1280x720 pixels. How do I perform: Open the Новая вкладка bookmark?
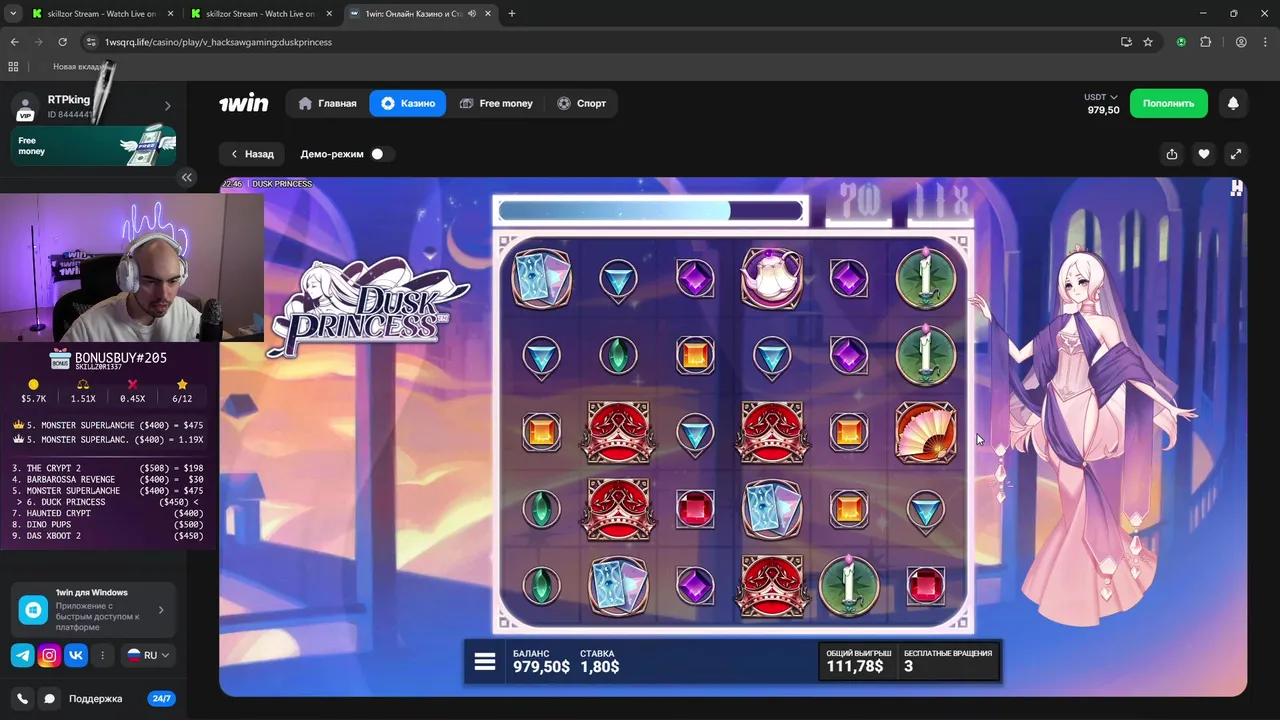pyautogui.click(x=78, y=66)
